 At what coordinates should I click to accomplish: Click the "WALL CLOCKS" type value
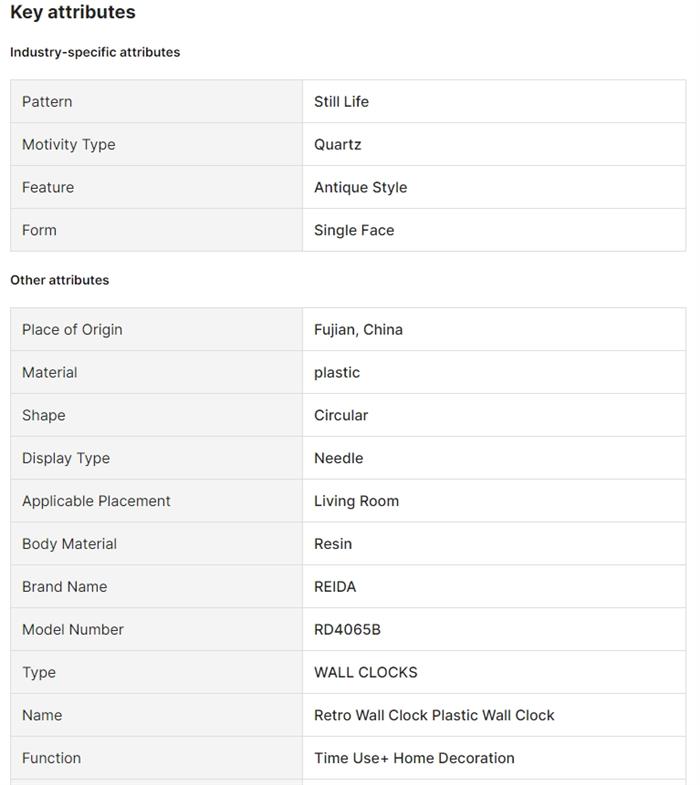tap(366, 673)
